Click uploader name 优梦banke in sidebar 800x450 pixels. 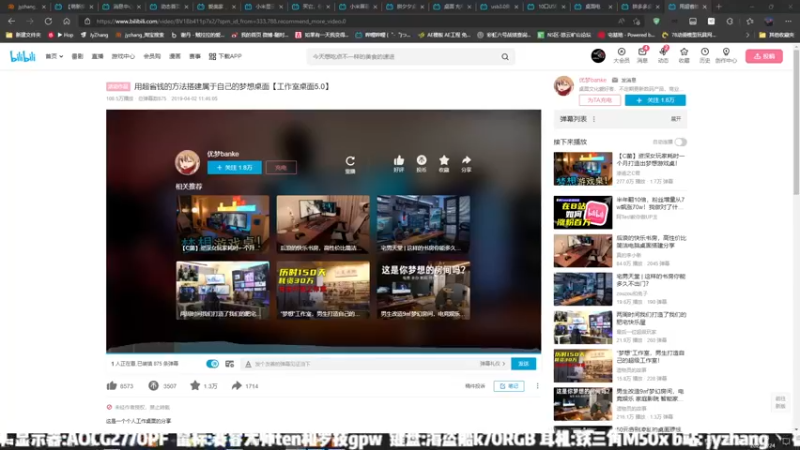tap(592, 80)
